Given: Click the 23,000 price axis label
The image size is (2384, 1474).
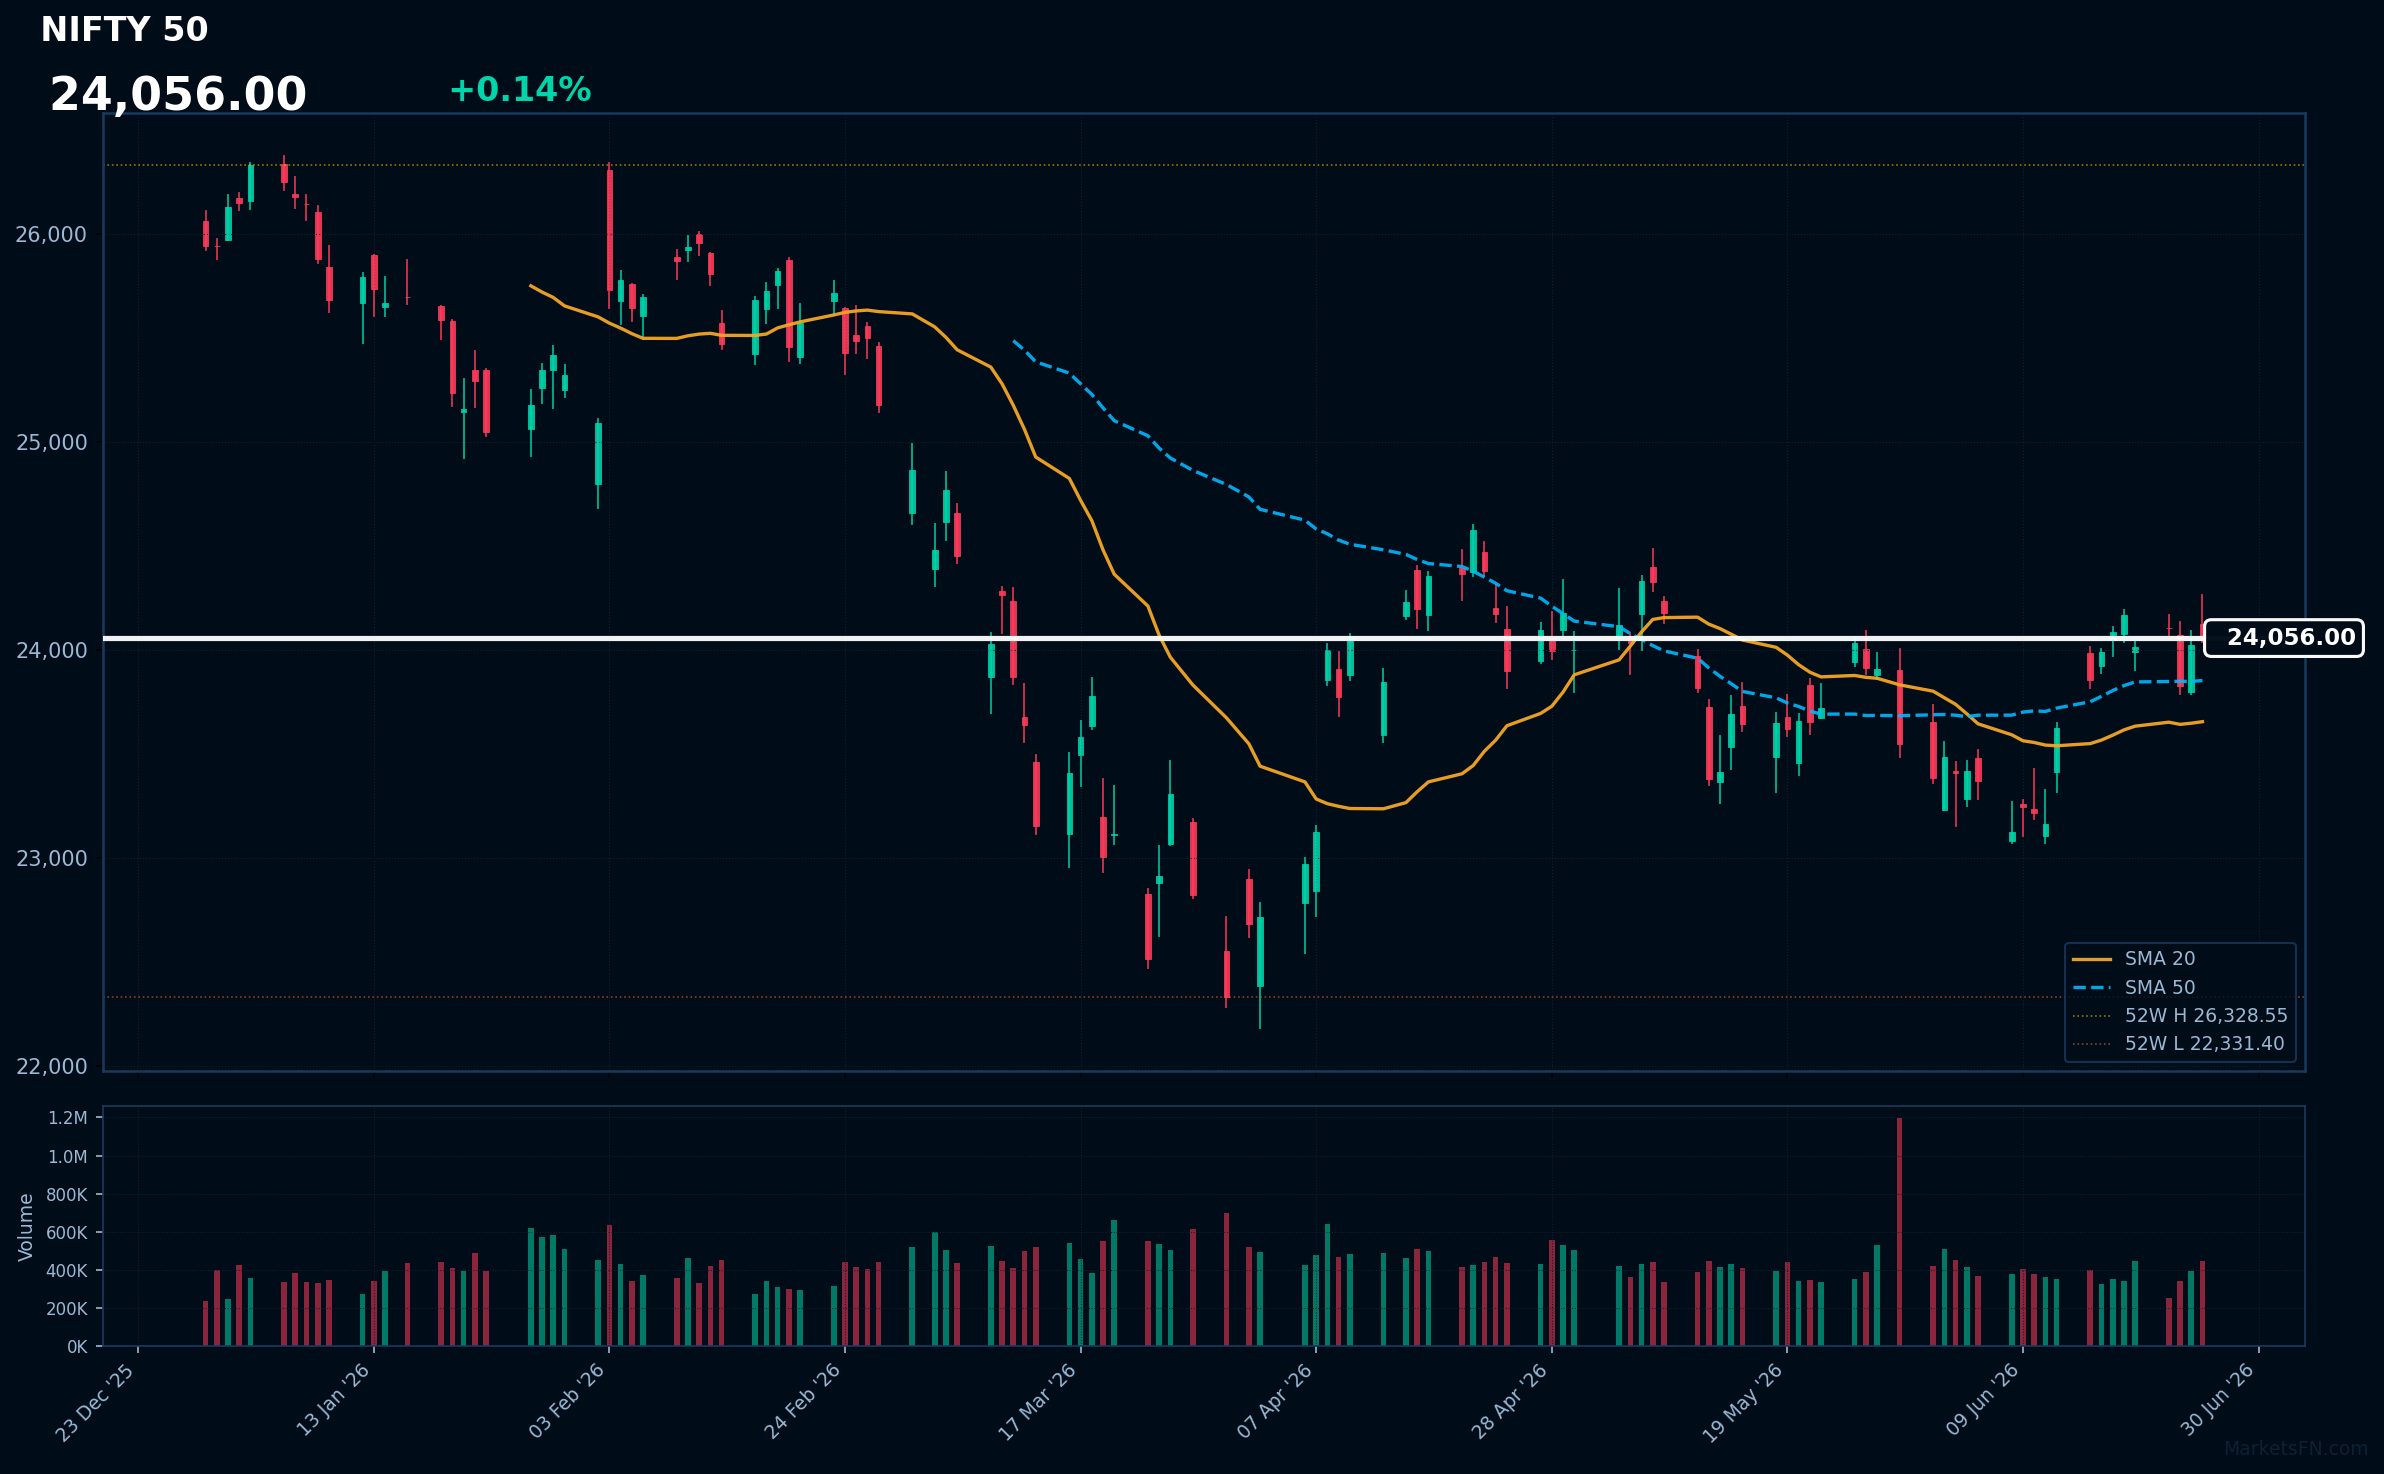Looking at the screenshot, I should click(x=51, y=859).
